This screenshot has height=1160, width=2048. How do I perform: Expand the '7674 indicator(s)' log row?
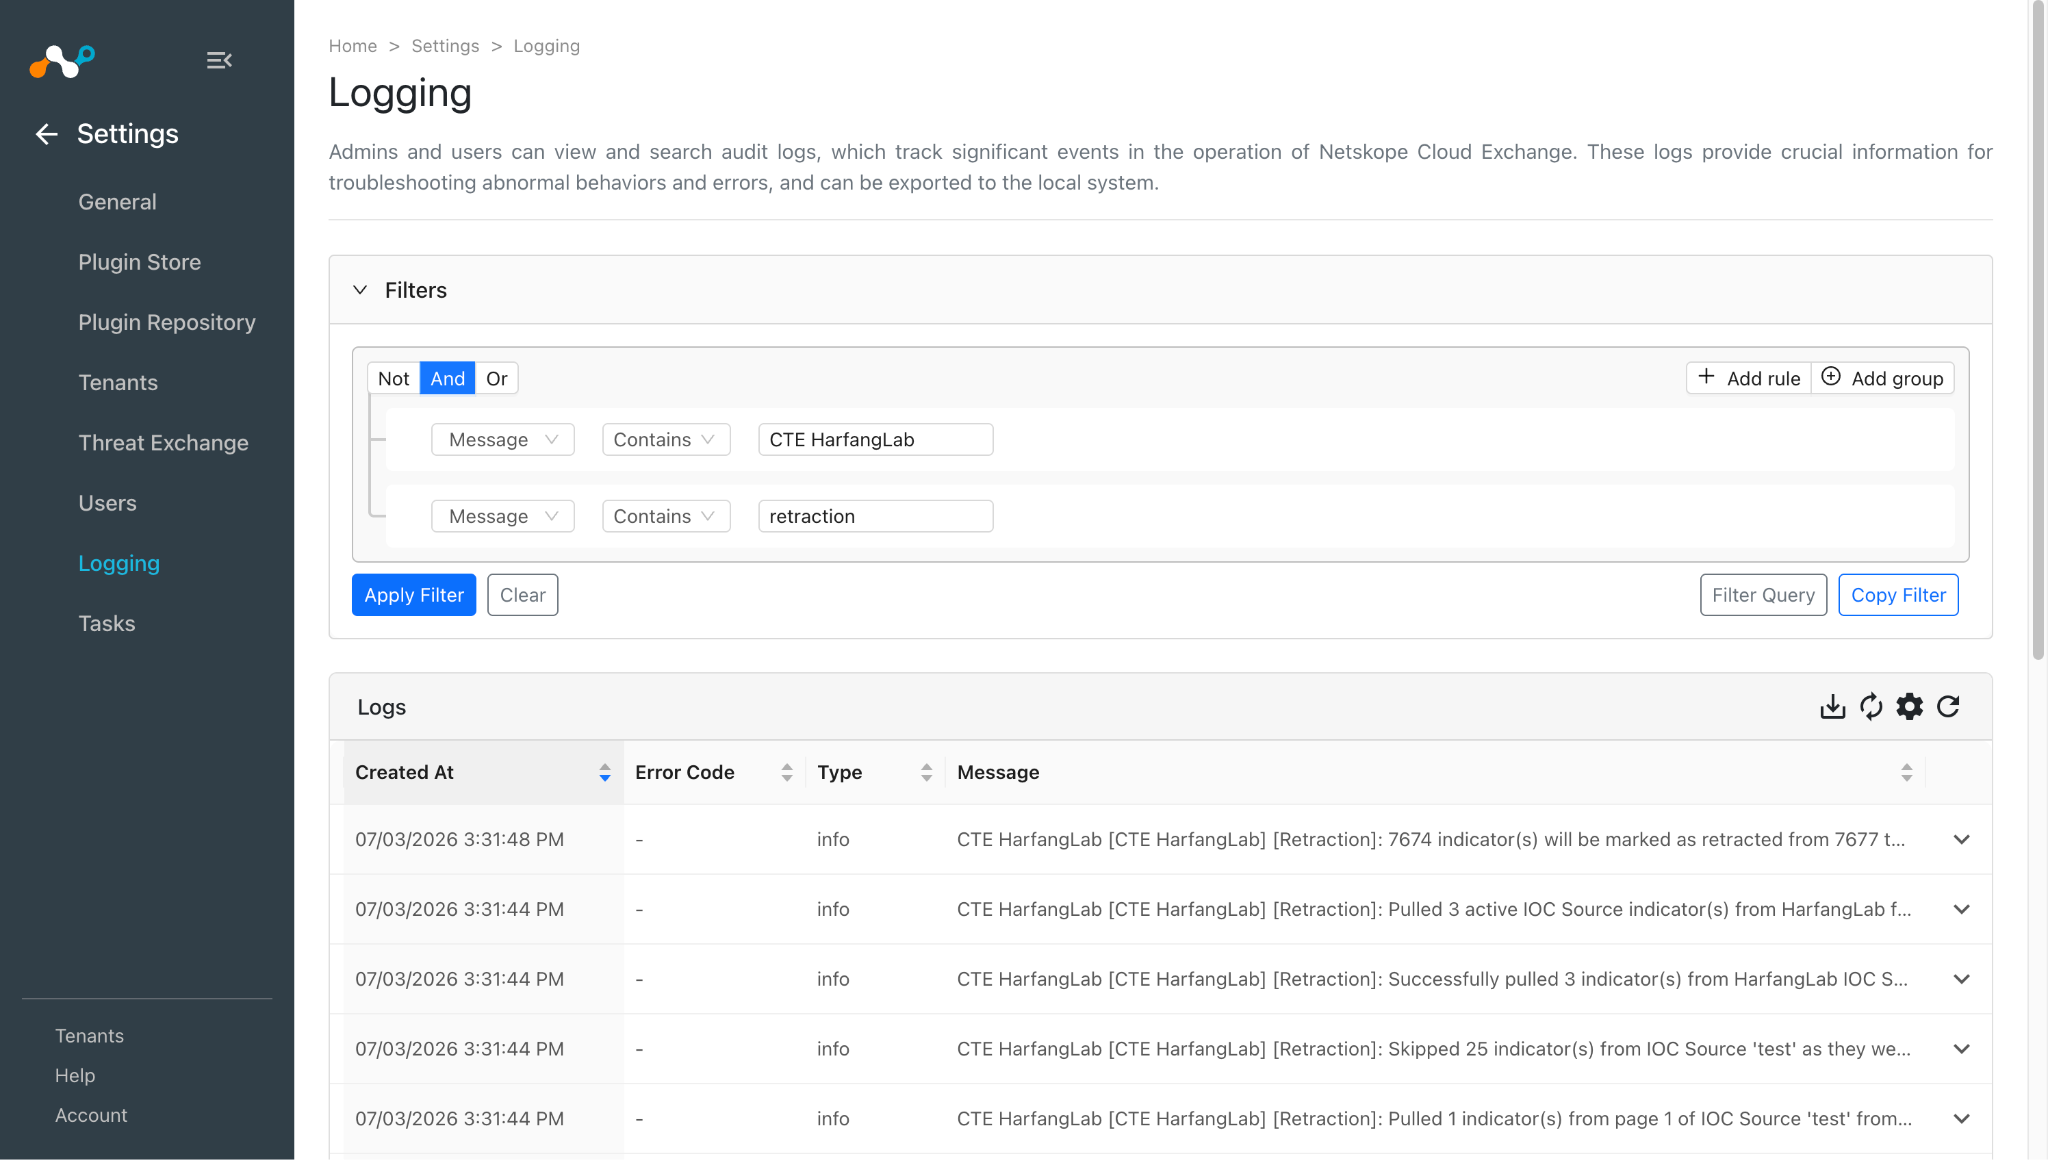pyautogui.click(x=1962, y=840)
